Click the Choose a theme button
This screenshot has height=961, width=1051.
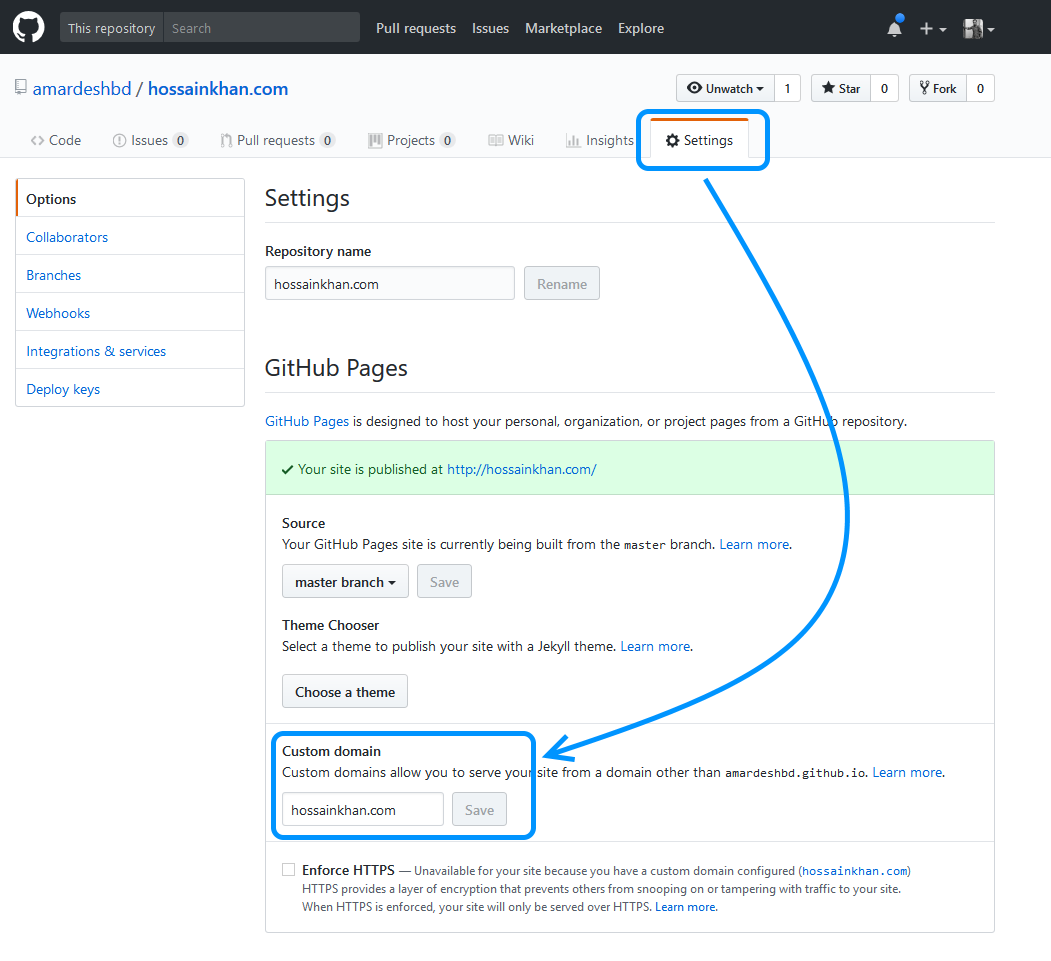tap(344, 691)
